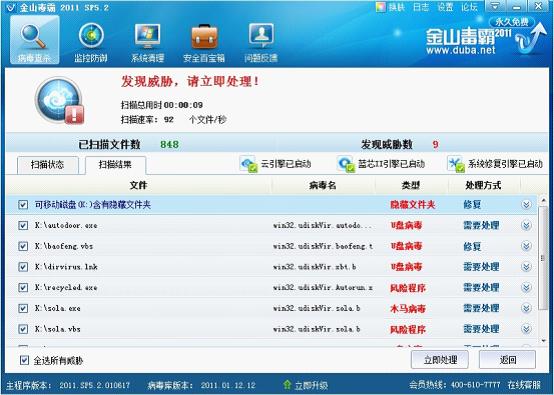Open the 系统清理 monitor icon
Screen dimensions: 554x395
(147, 36)
